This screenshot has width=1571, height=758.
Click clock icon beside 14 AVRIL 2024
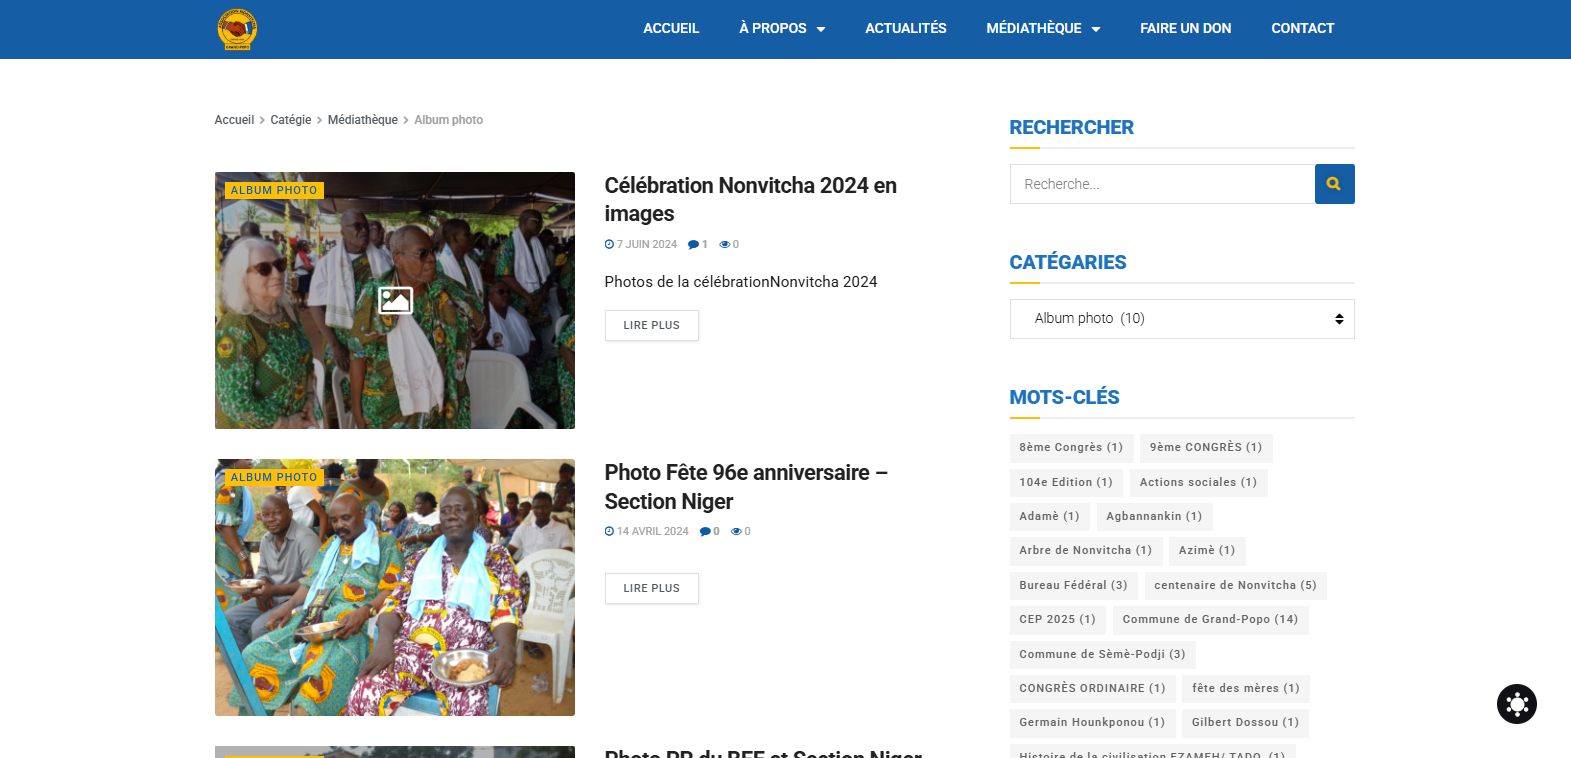(x=609, y=531)
